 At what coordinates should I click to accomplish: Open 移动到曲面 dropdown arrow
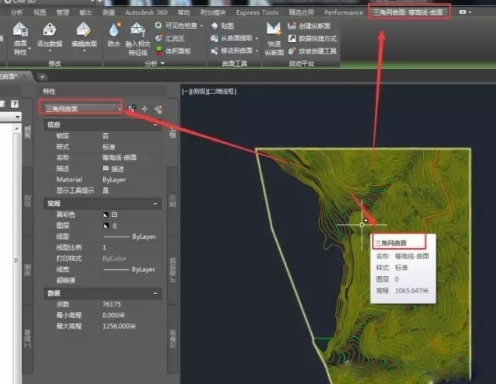click(x=257, y=51)
